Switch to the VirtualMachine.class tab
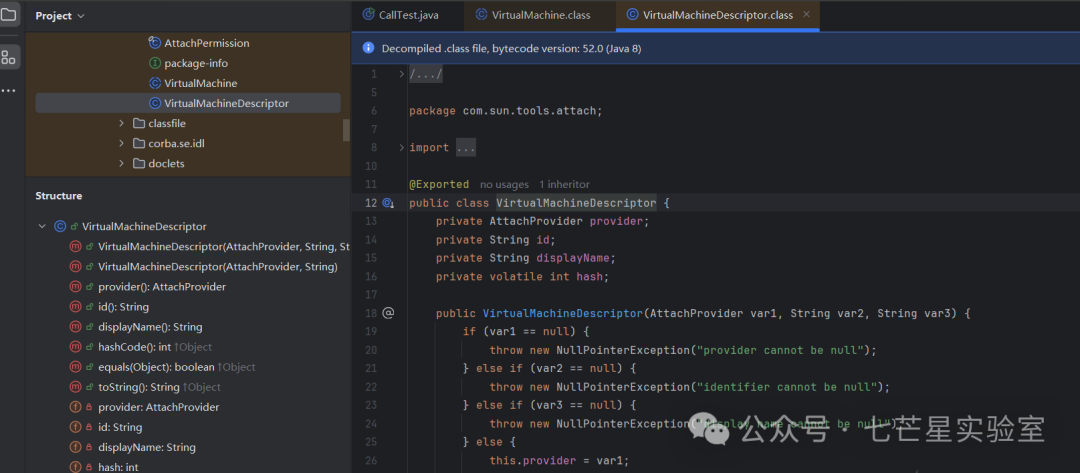1080x473 pixels. coord(533,15)
